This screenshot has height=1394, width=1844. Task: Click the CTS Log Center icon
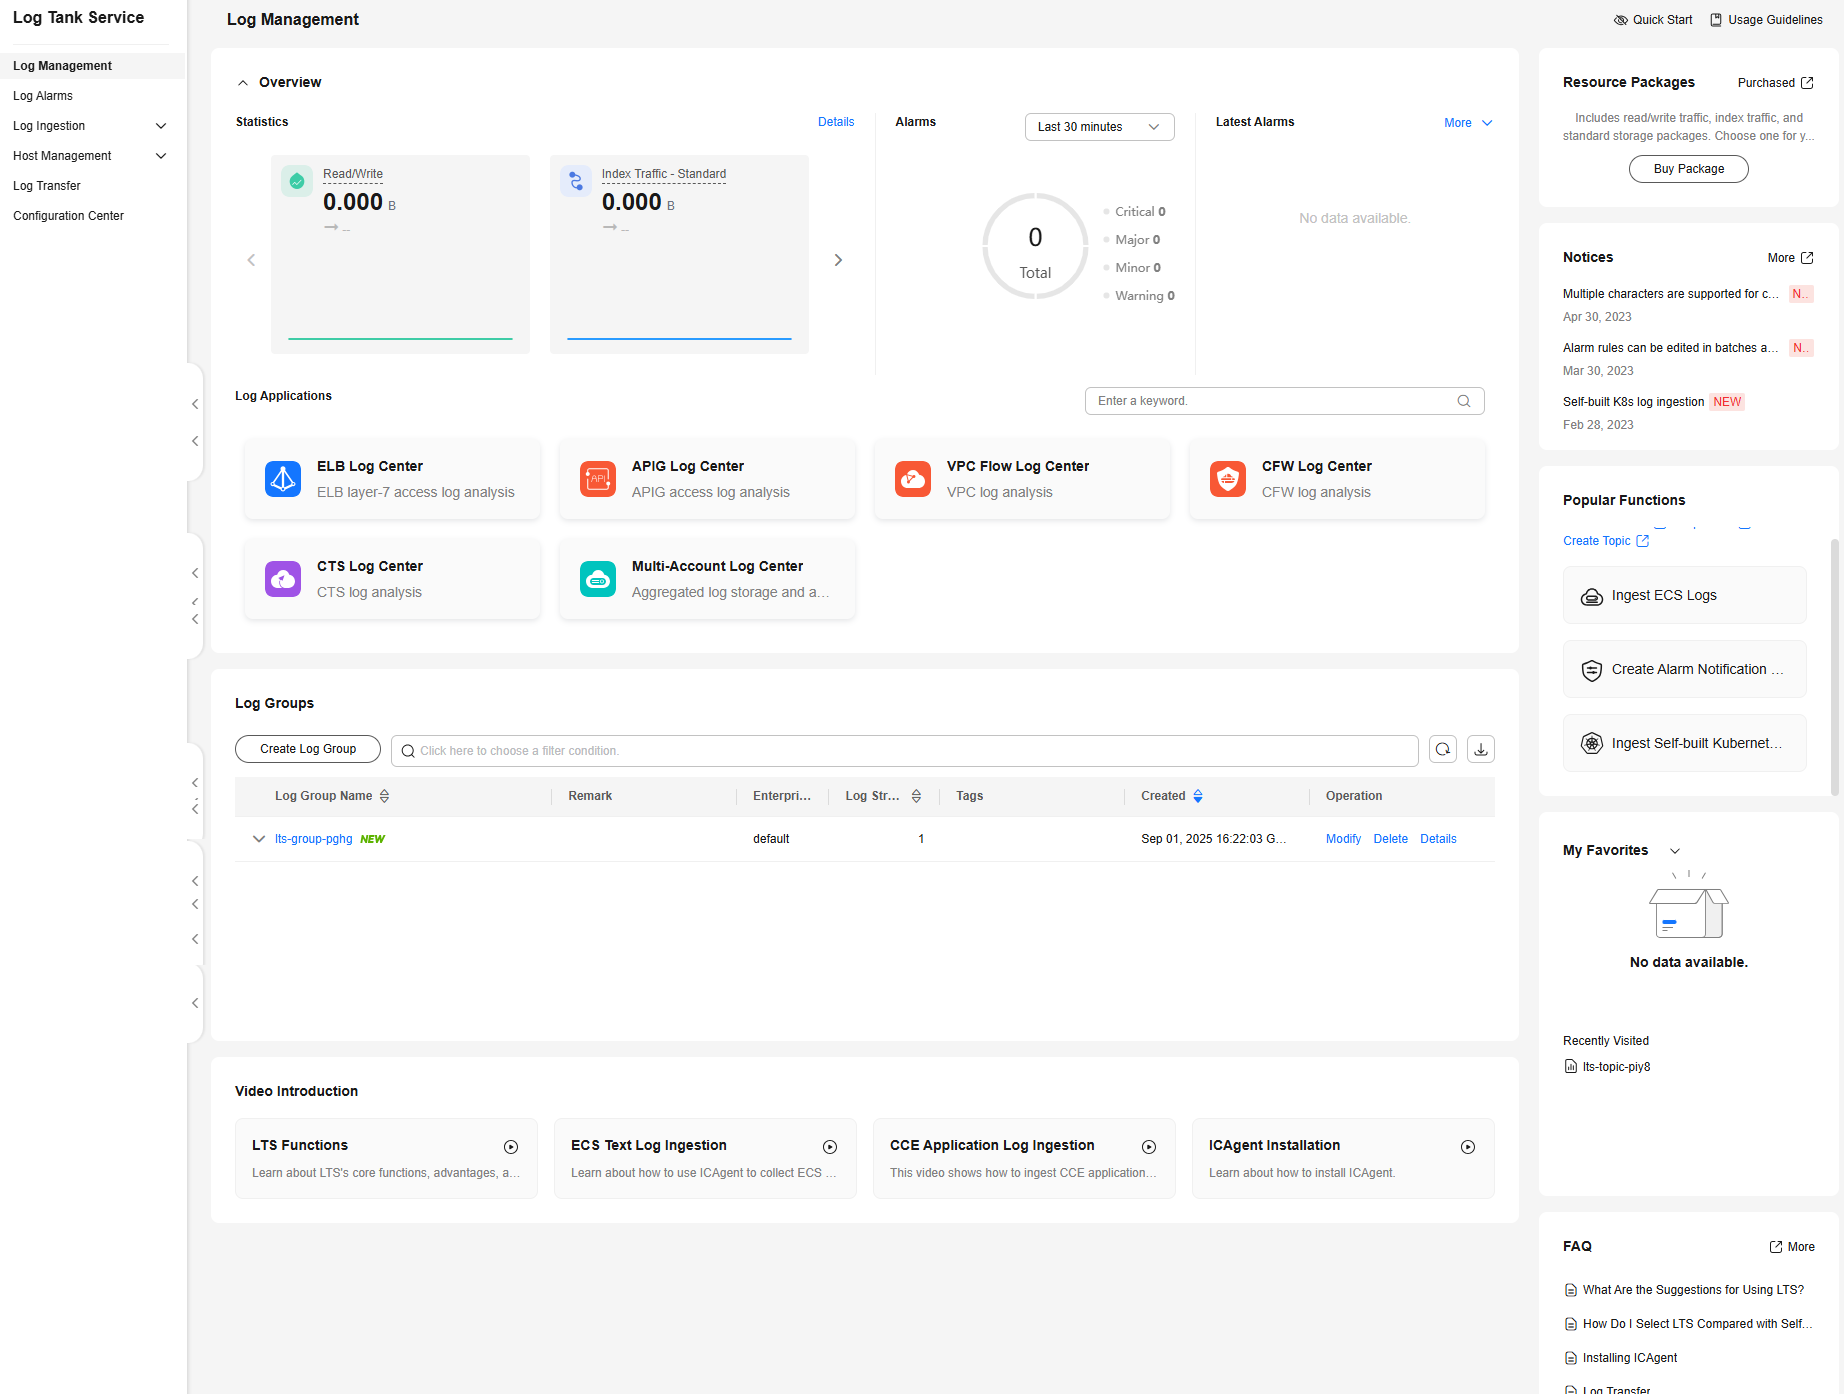click(283, 579)
